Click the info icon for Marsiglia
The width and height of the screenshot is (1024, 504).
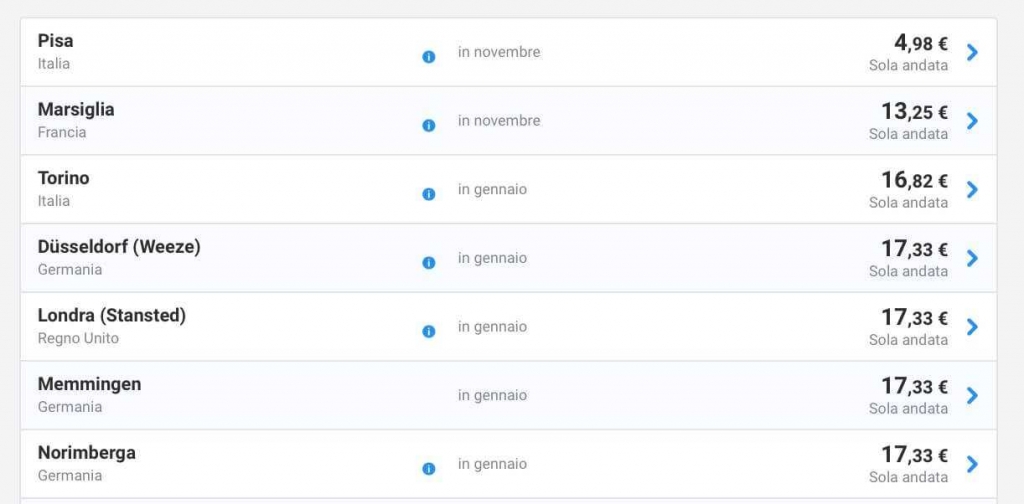click(x=429, y=126)
